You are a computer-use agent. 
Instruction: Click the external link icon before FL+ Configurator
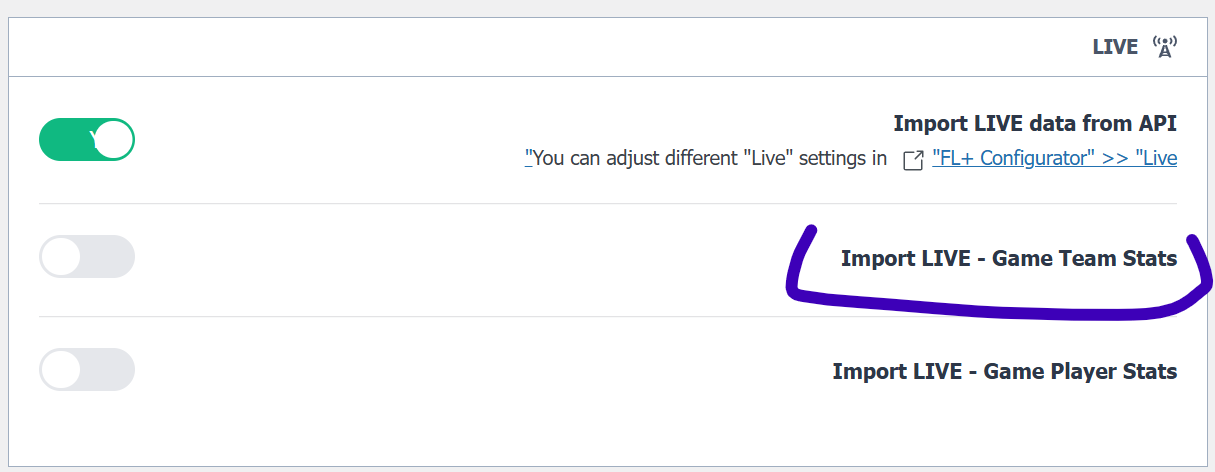912,160
